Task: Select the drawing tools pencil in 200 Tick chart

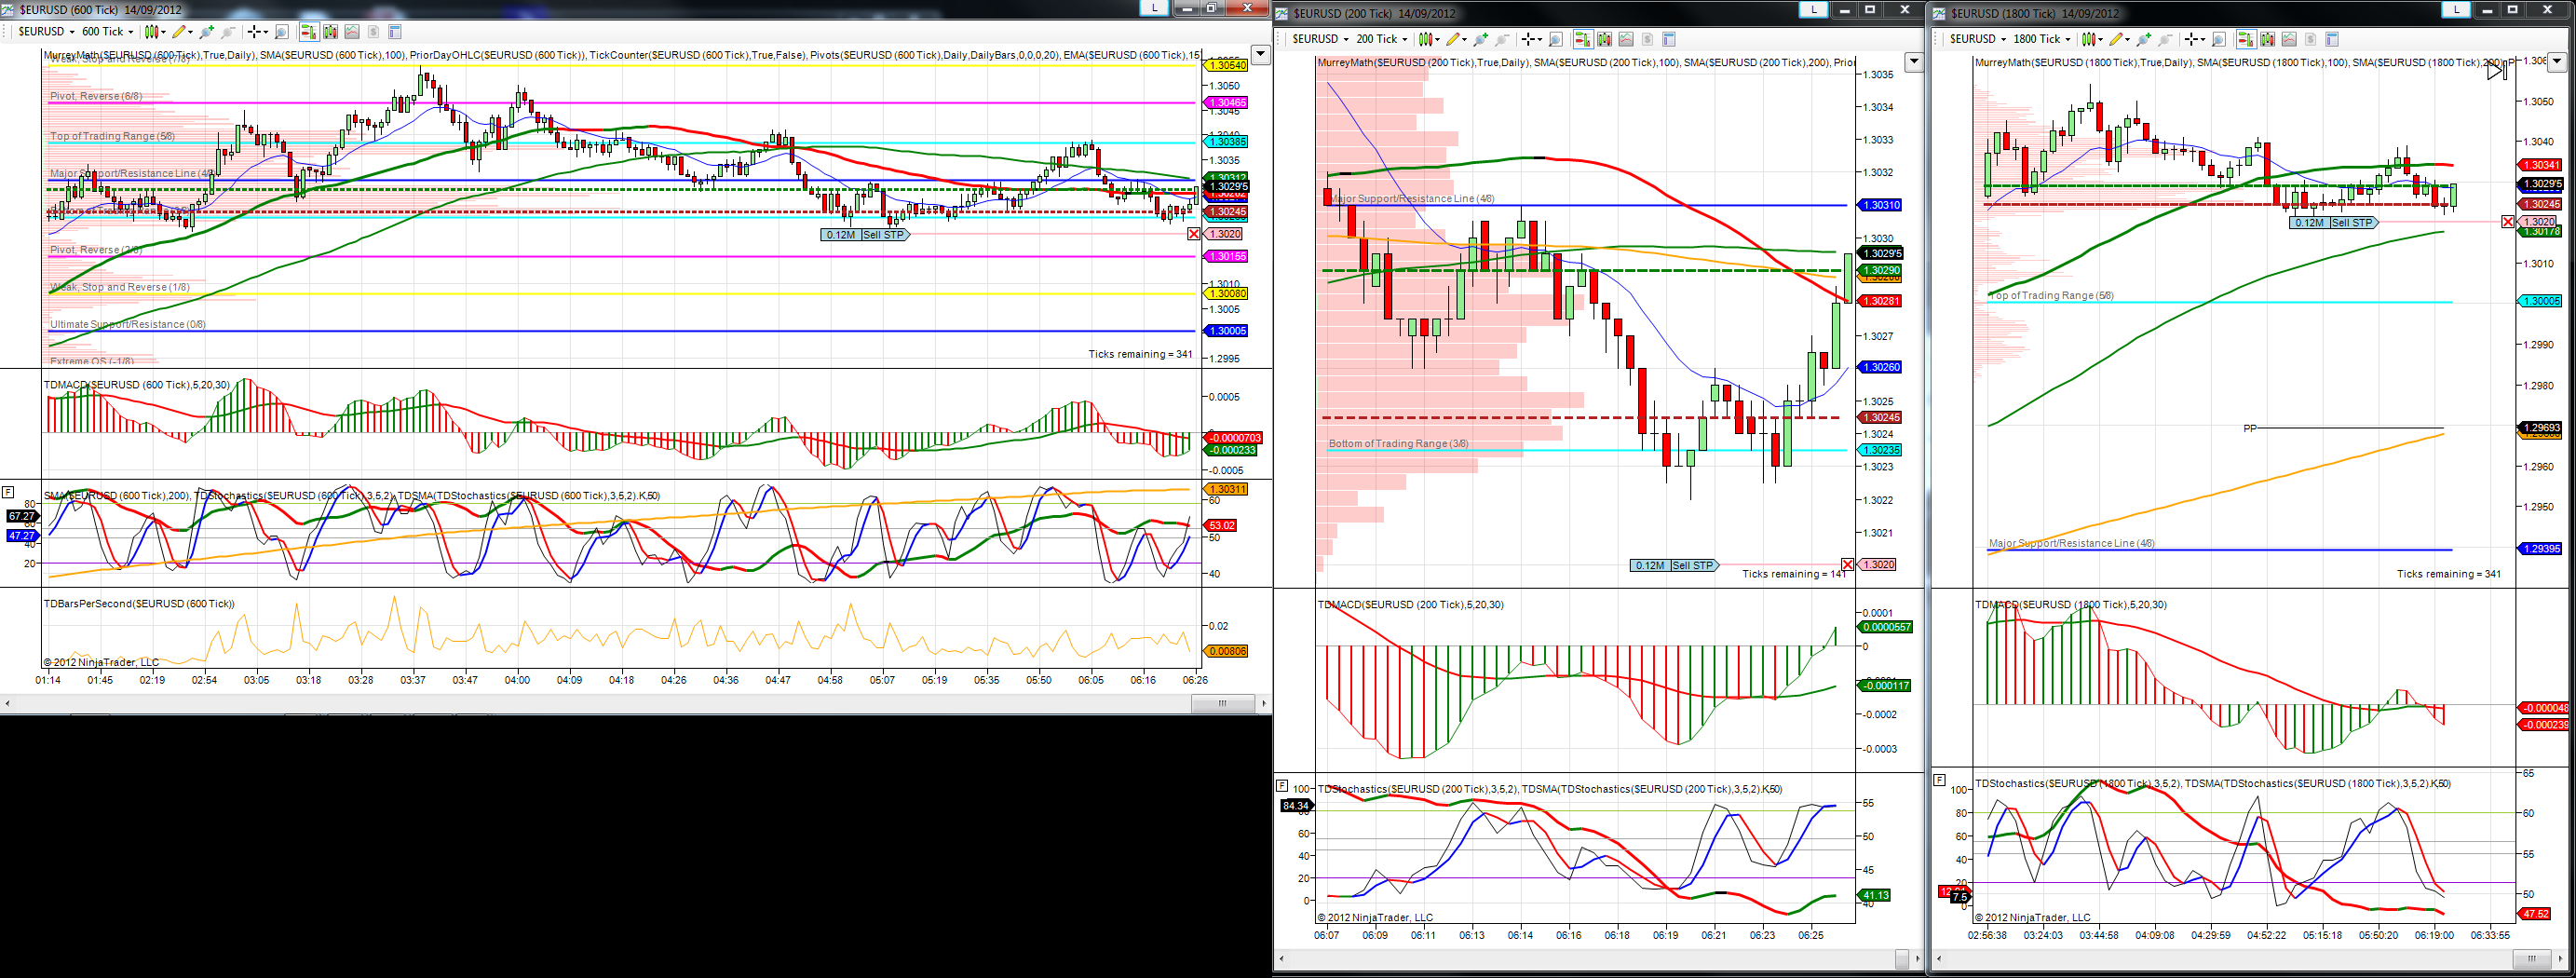Action: pyautogui.click(x=1454, y=39)
